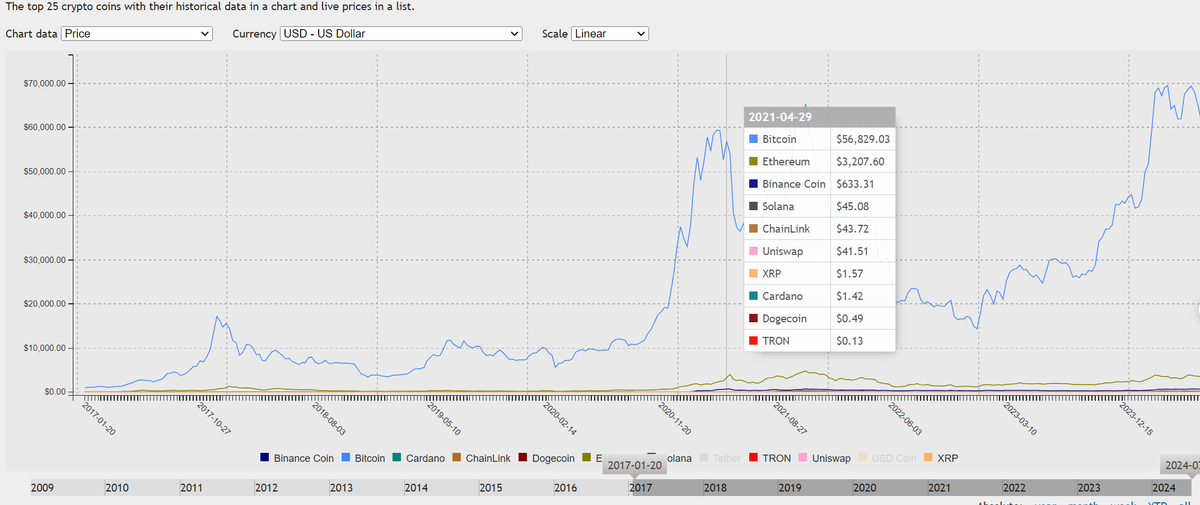Click the Solana row in the tooltip
Screen dimensions: 1200x505
click(x=818, y=206)
